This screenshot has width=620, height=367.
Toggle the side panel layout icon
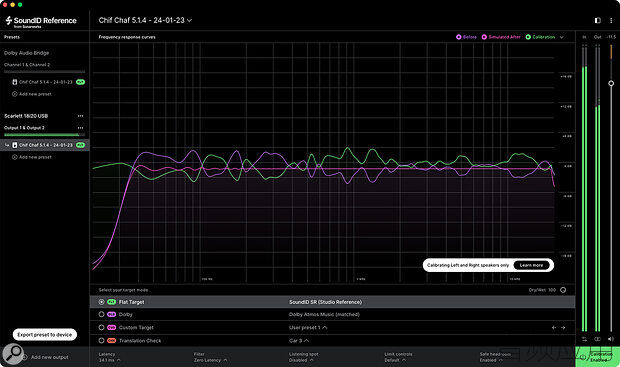(x=598, y=20)
